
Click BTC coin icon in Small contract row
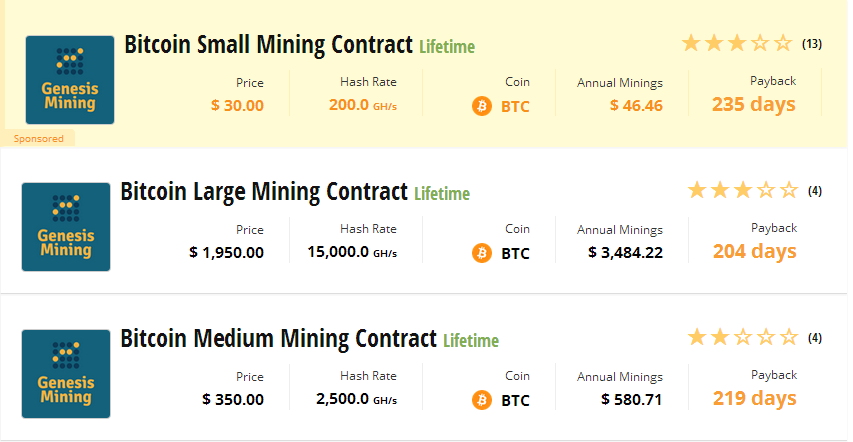coord(481,106)
